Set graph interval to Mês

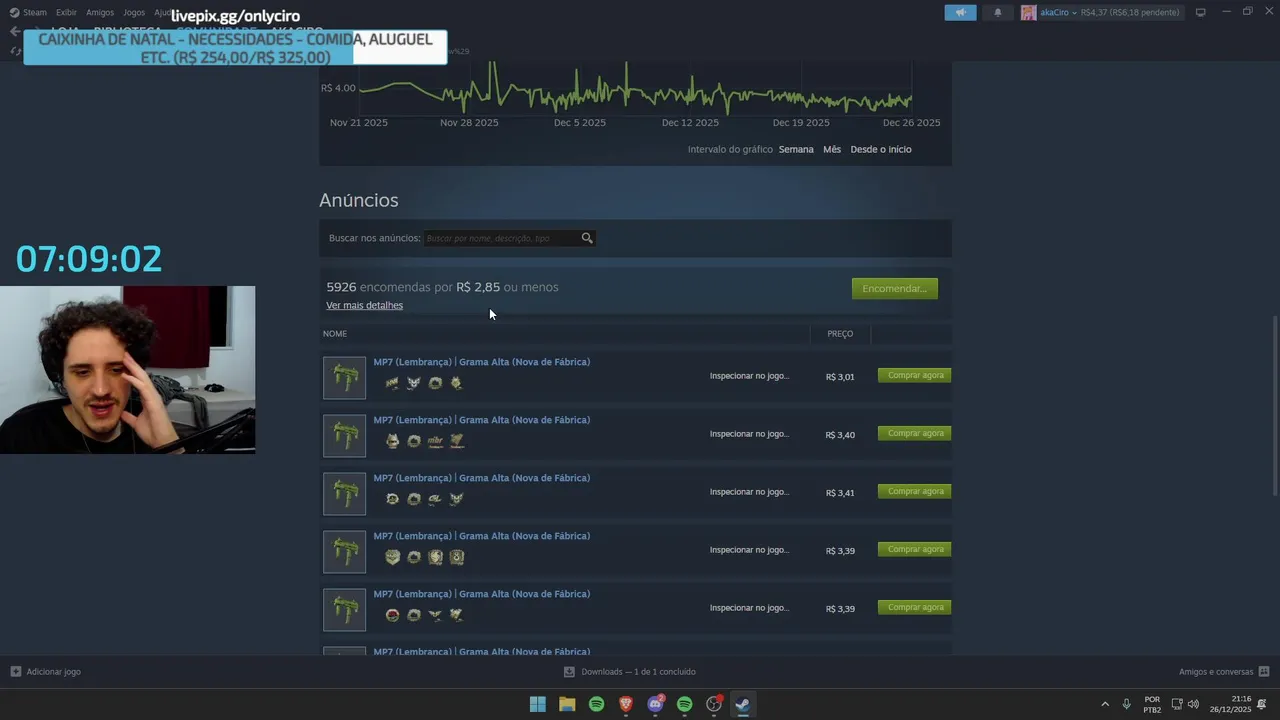(x=832, y=149)
